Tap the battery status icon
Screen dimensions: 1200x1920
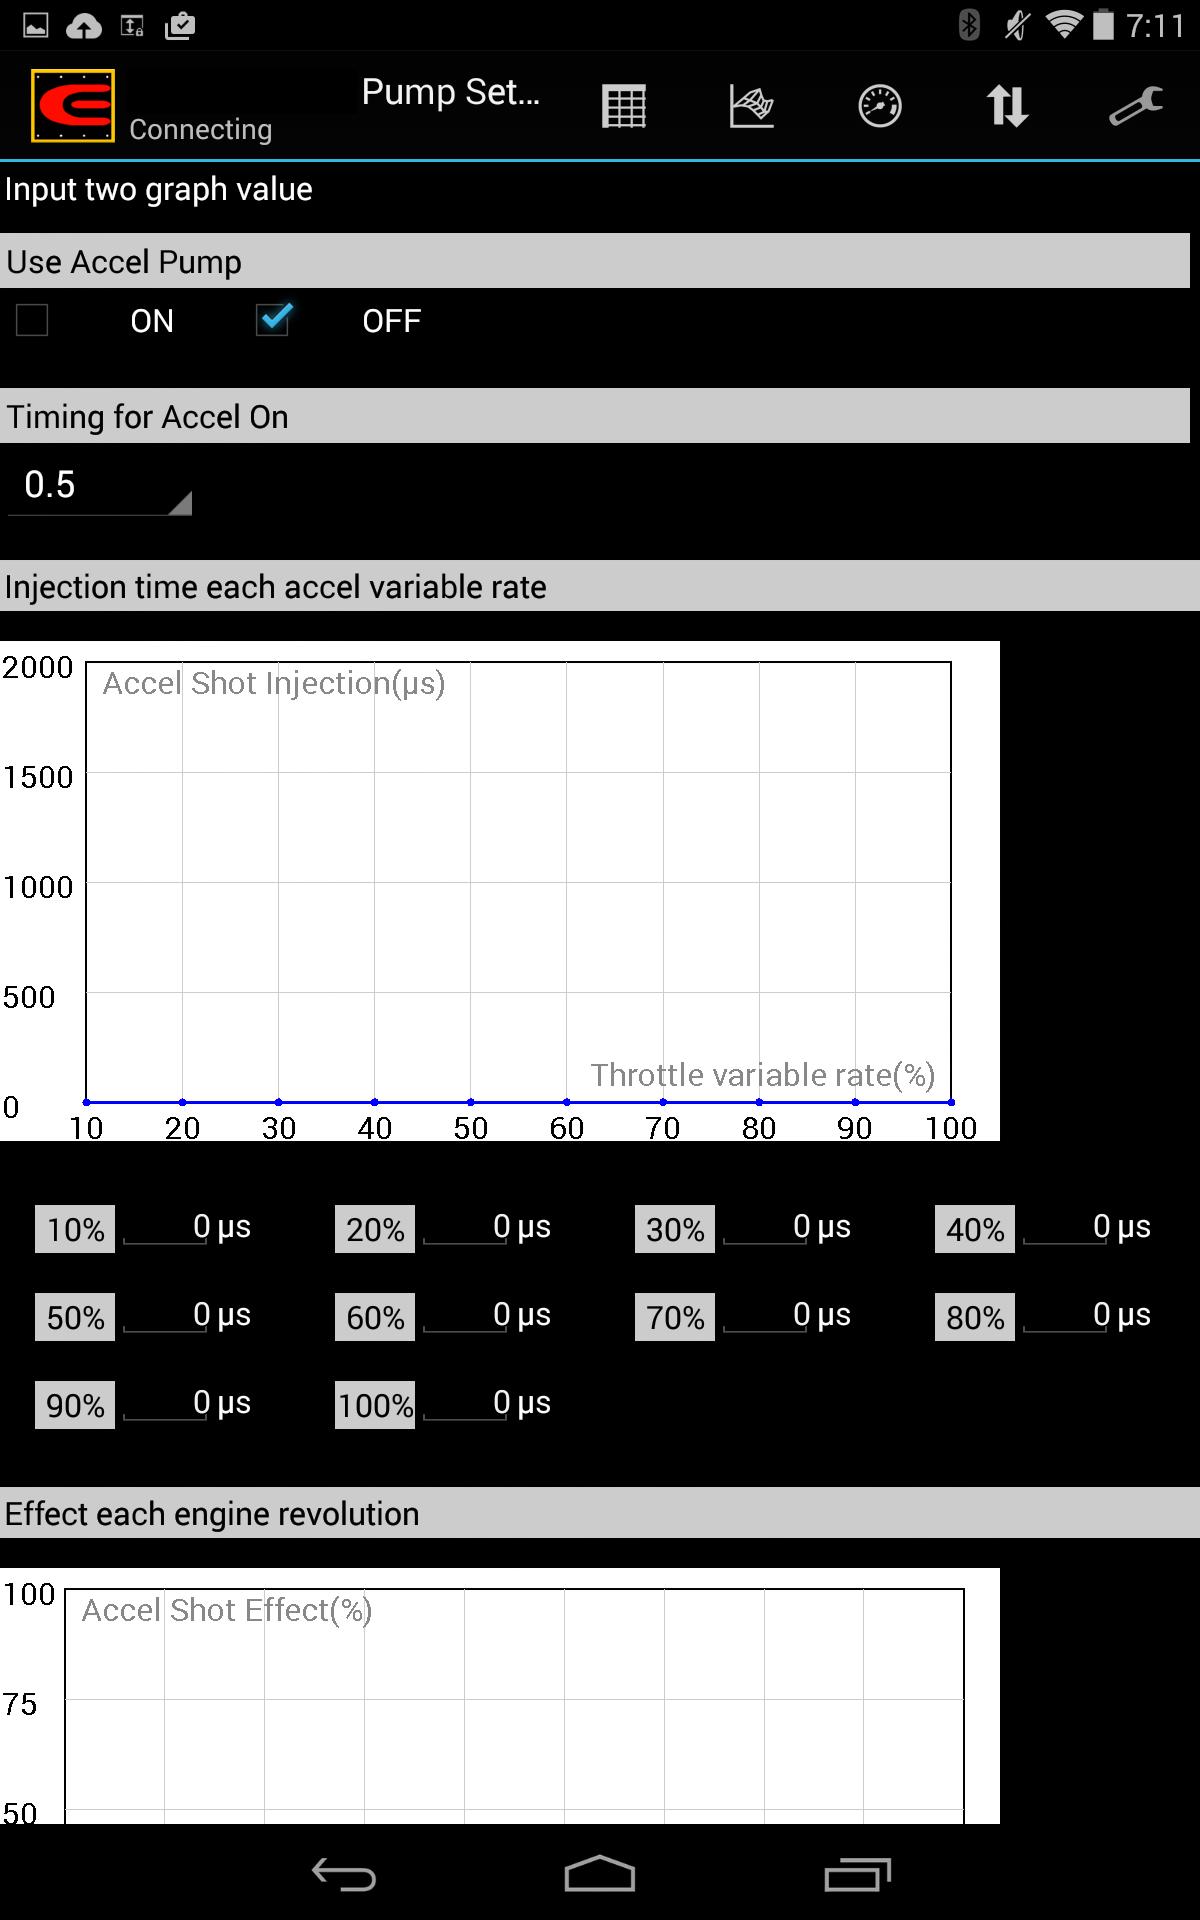click(x=1103, y=24)
